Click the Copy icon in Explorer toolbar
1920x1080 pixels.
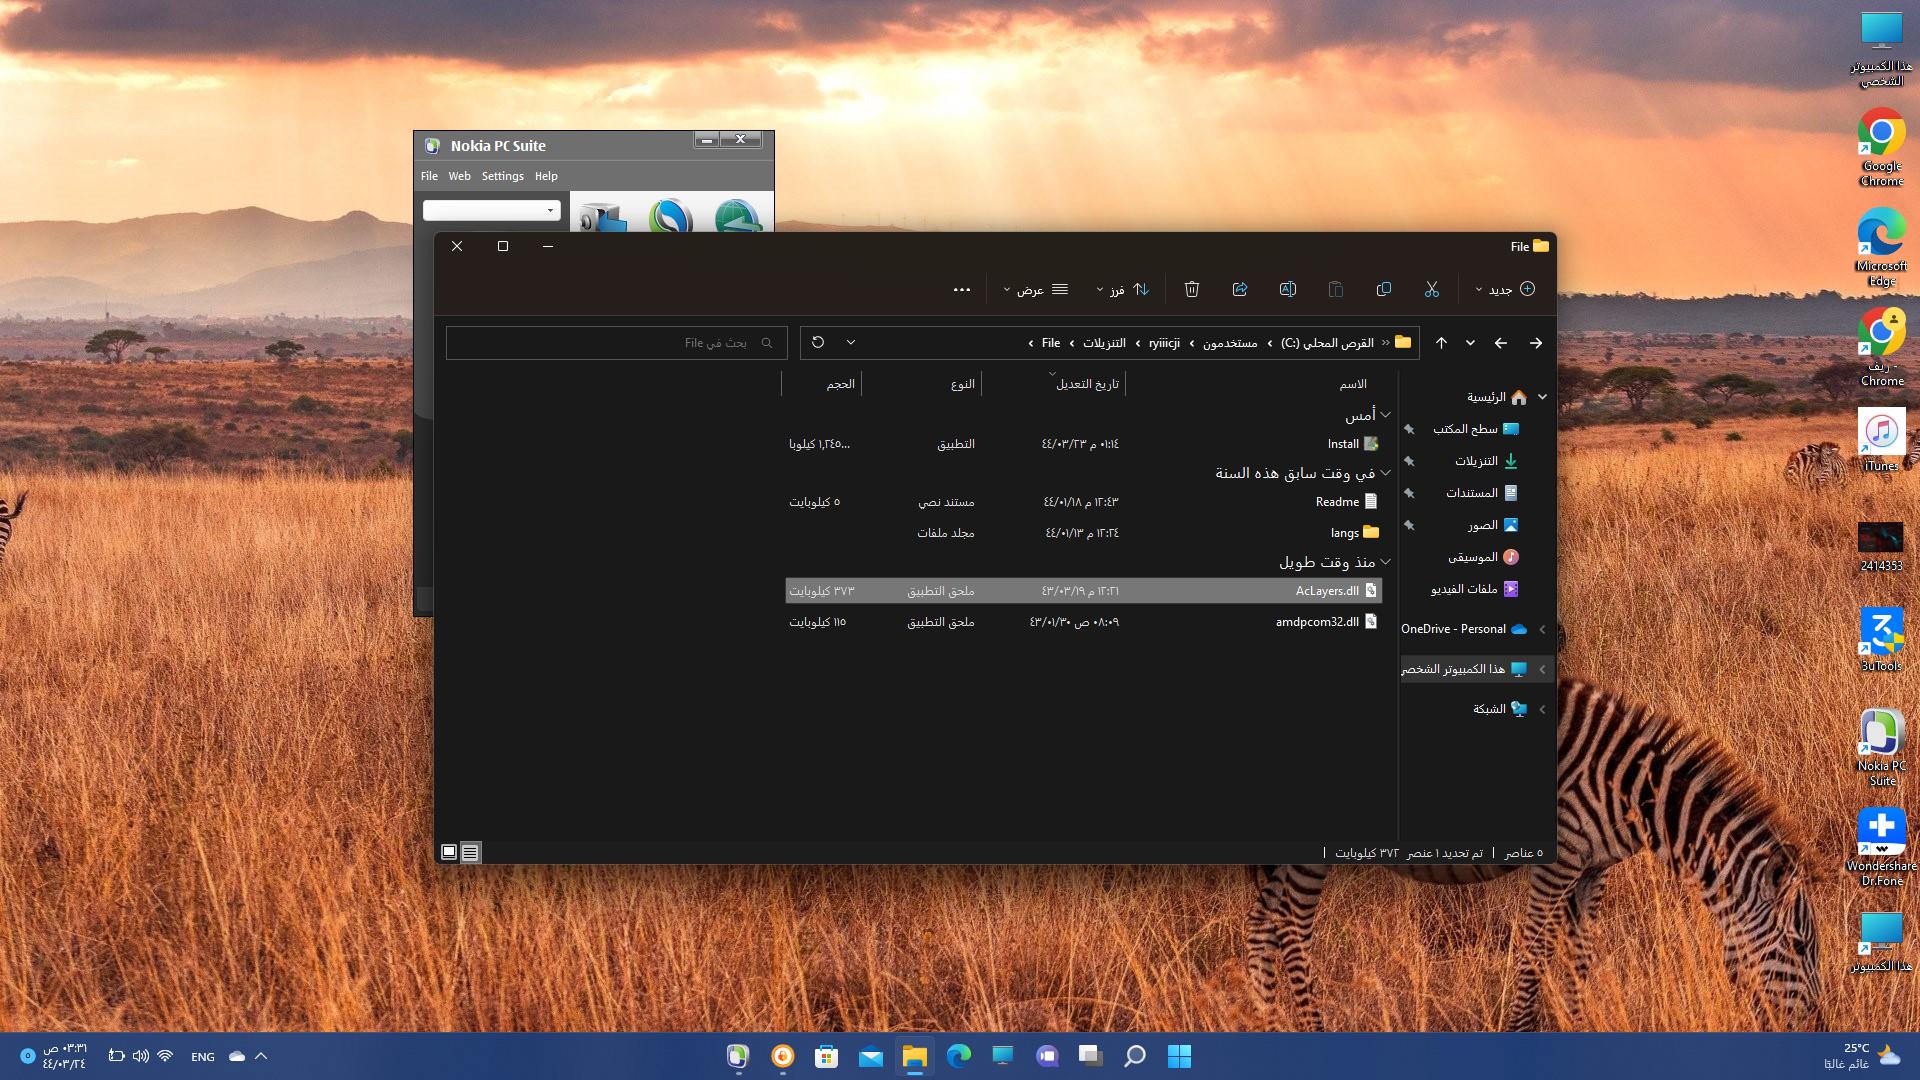point(1383,289)
